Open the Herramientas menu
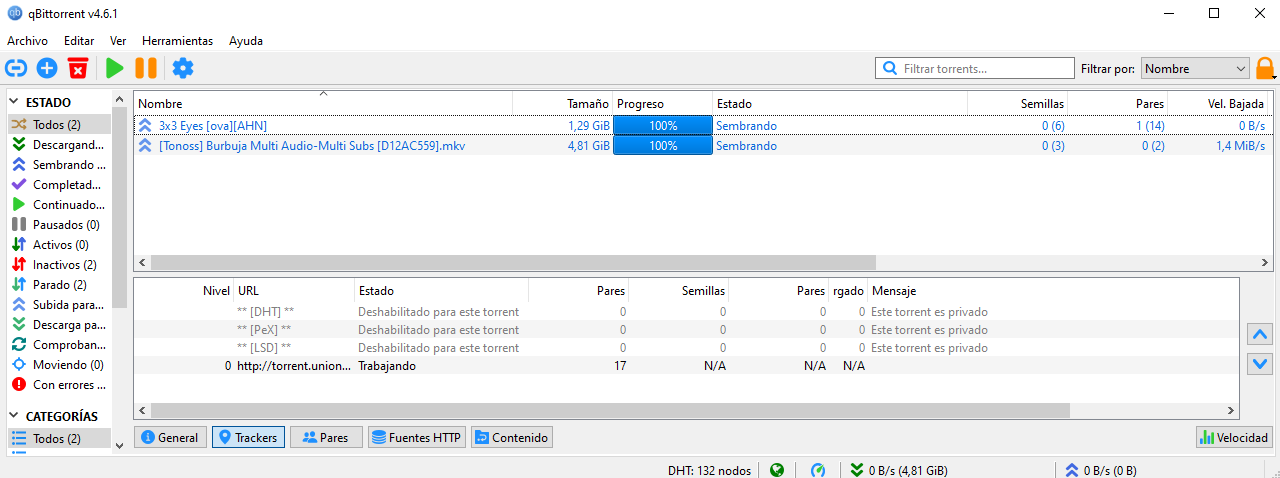Image resolution: width=1280 pixels, height=478 pixels. (x=178, y=41)
